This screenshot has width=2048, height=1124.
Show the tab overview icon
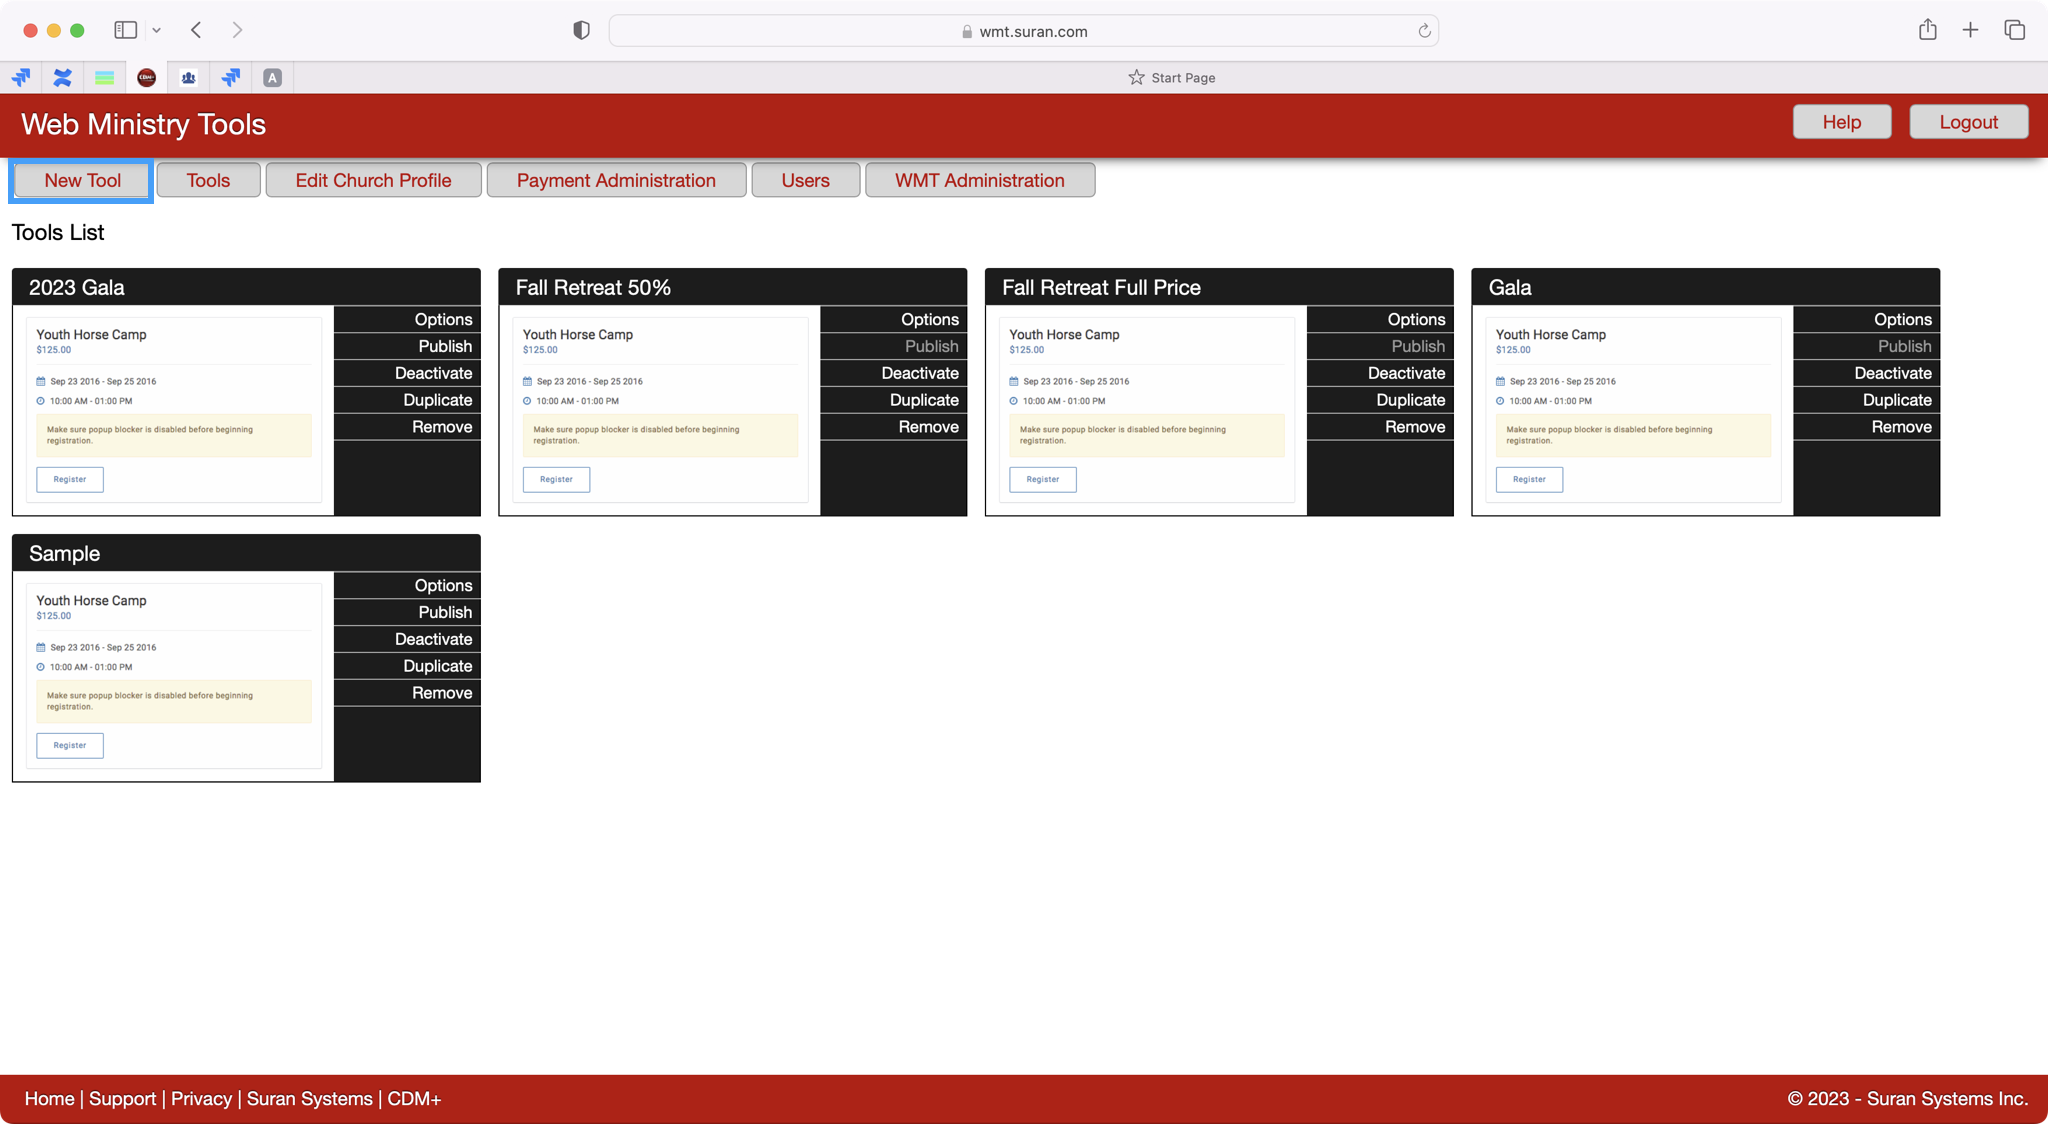point(2014,30)
